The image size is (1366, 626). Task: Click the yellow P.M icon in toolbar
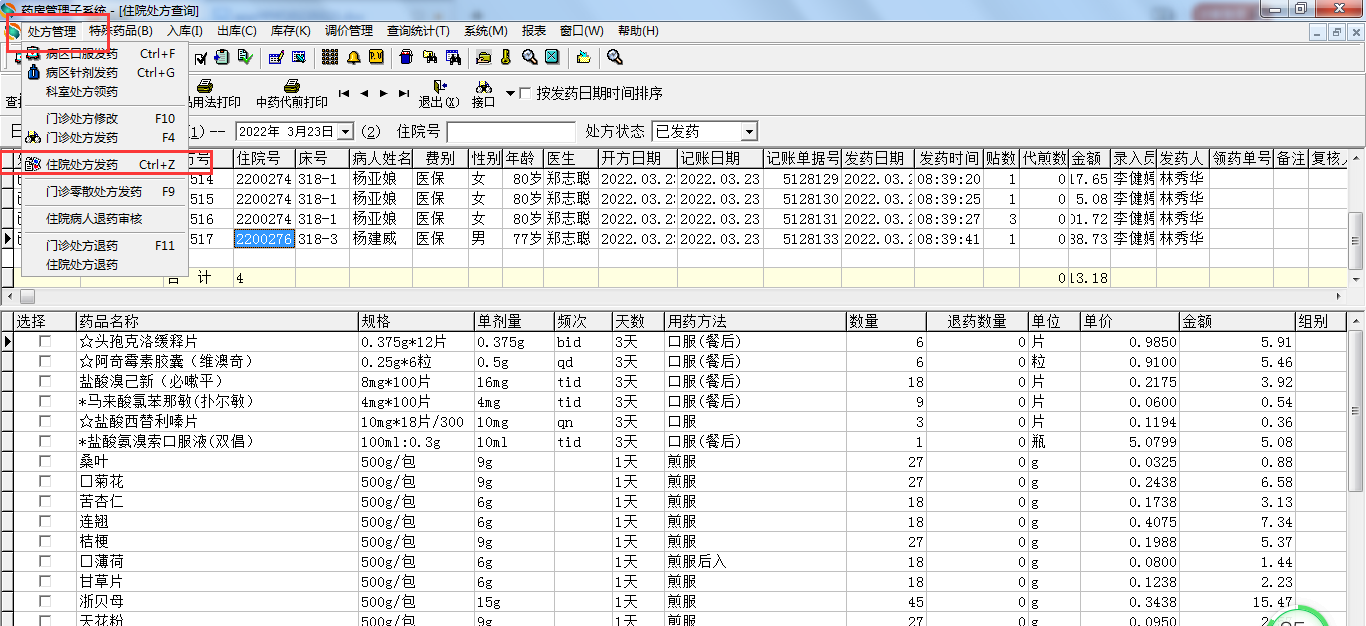pos(377,57)
